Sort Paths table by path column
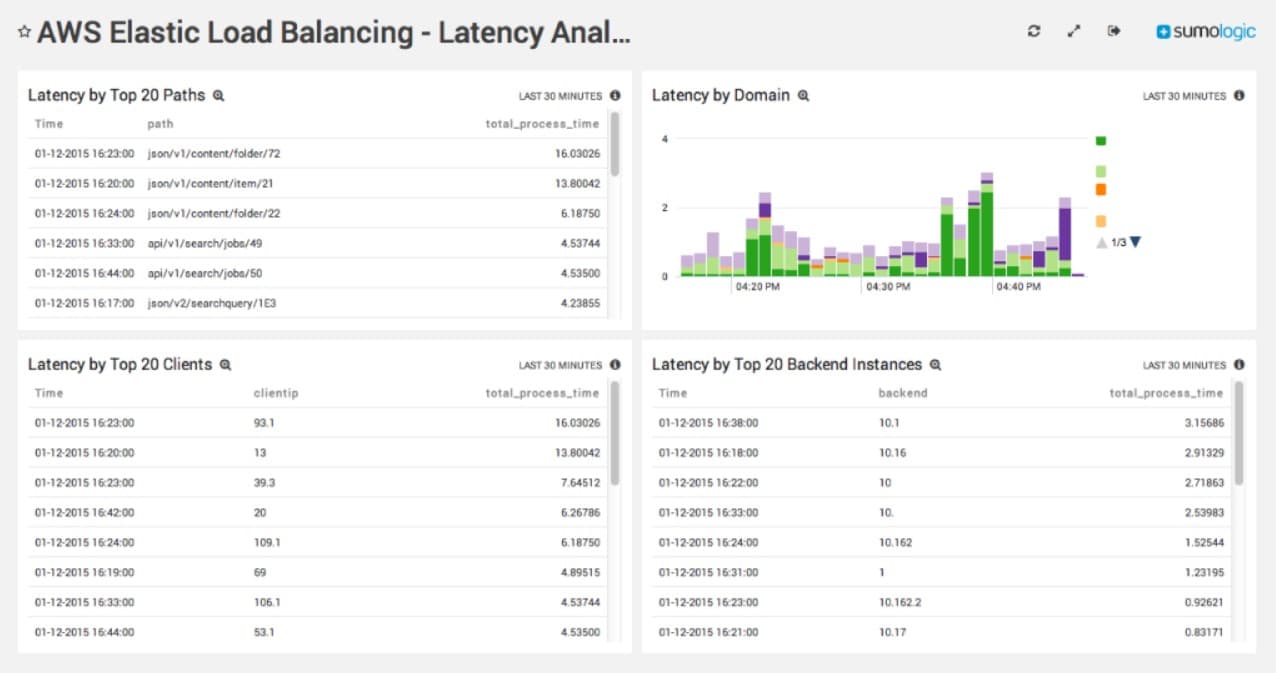This screenshot has height=673, width=1276. 160,124
